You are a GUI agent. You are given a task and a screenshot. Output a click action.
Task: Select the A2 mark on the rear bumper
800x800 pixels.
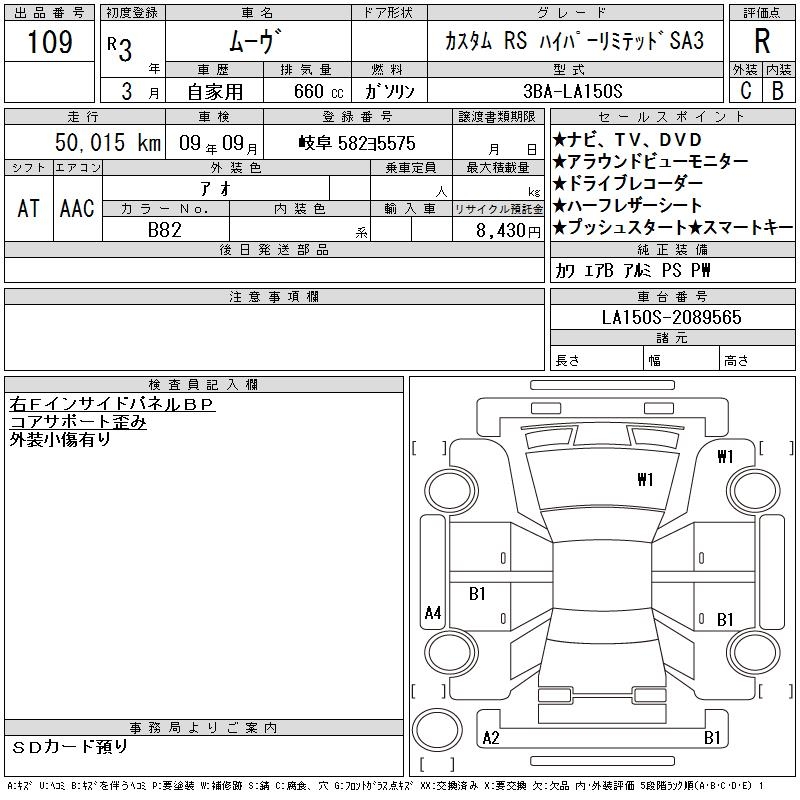click(x=491, y=738)
